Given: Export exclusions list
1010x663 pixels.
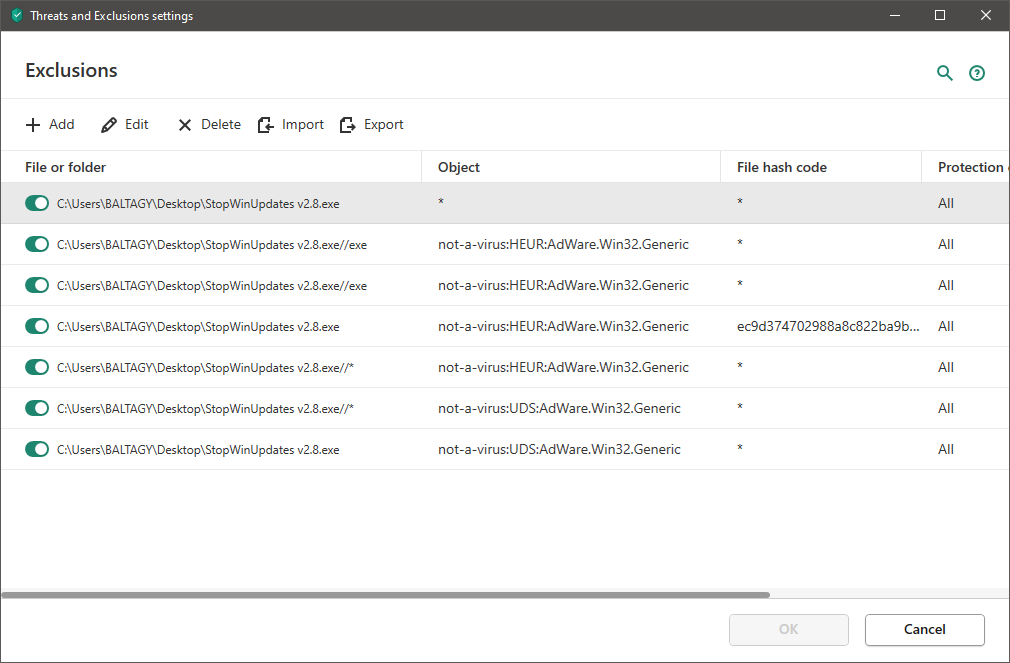Looking at the screenshot, I should pyautogui.click(x=372, y=124).
